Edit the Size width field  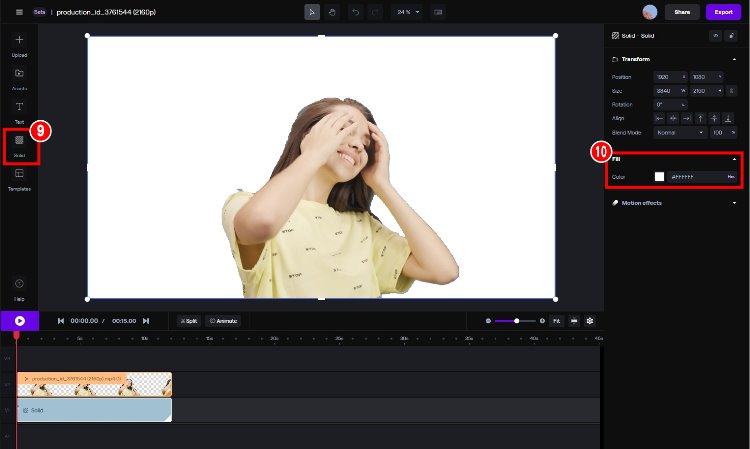pos(671,91)
